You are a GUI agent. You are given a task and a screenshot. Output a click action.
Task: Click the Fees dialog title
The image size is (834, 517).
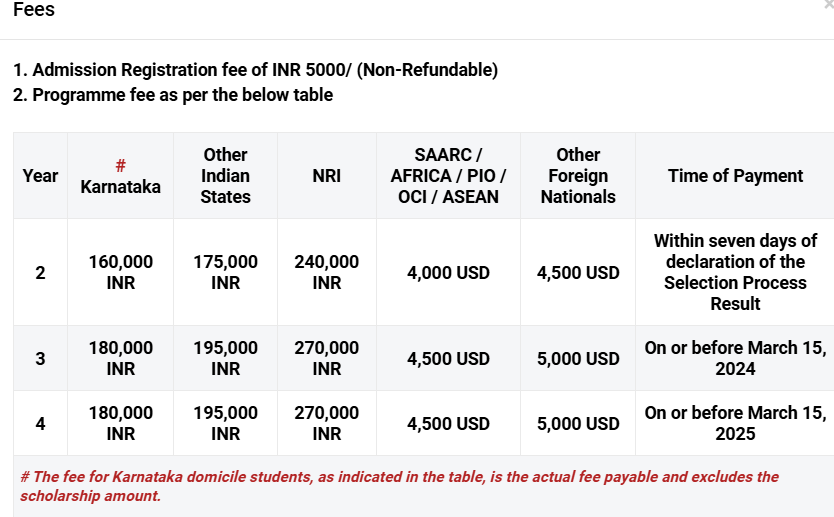coord(34,9)
